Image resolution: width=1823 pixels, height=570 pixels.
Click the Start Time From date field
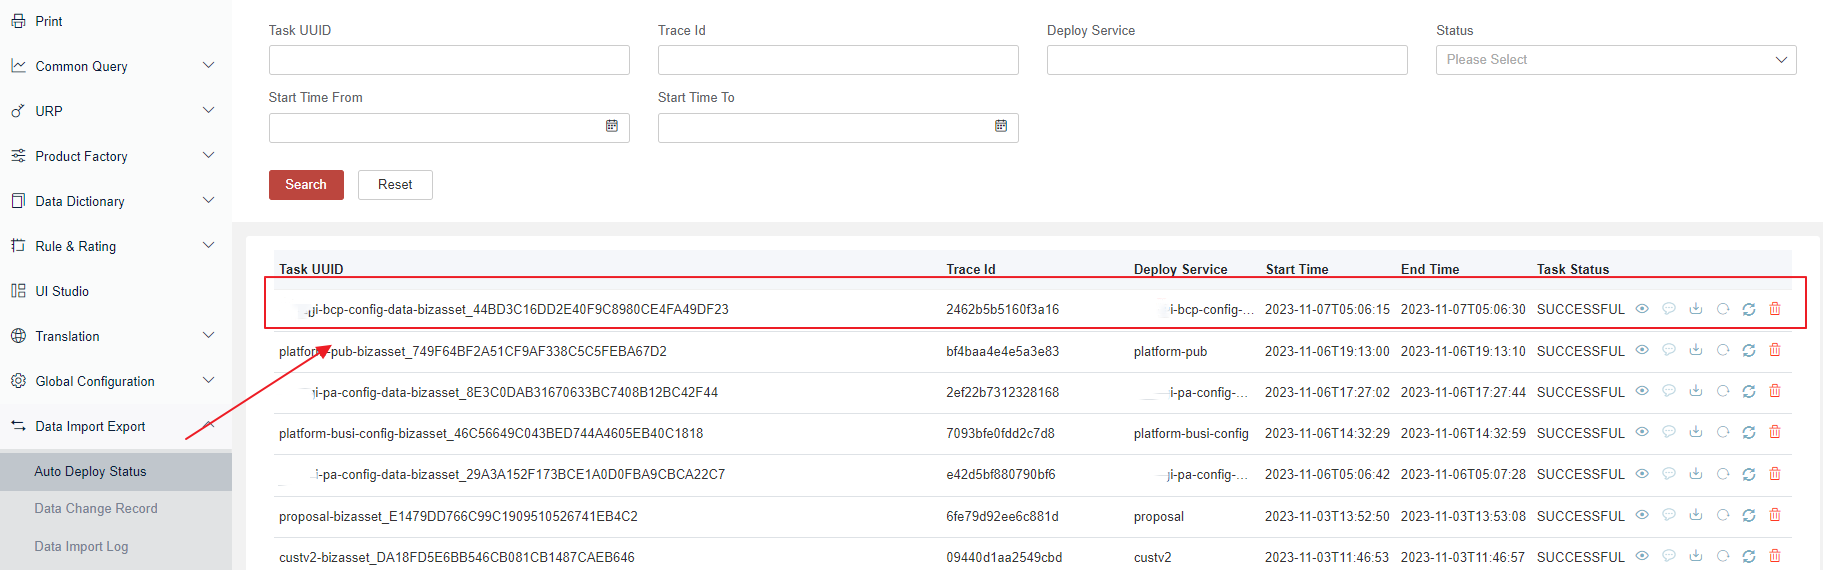(x=449, y=128)
